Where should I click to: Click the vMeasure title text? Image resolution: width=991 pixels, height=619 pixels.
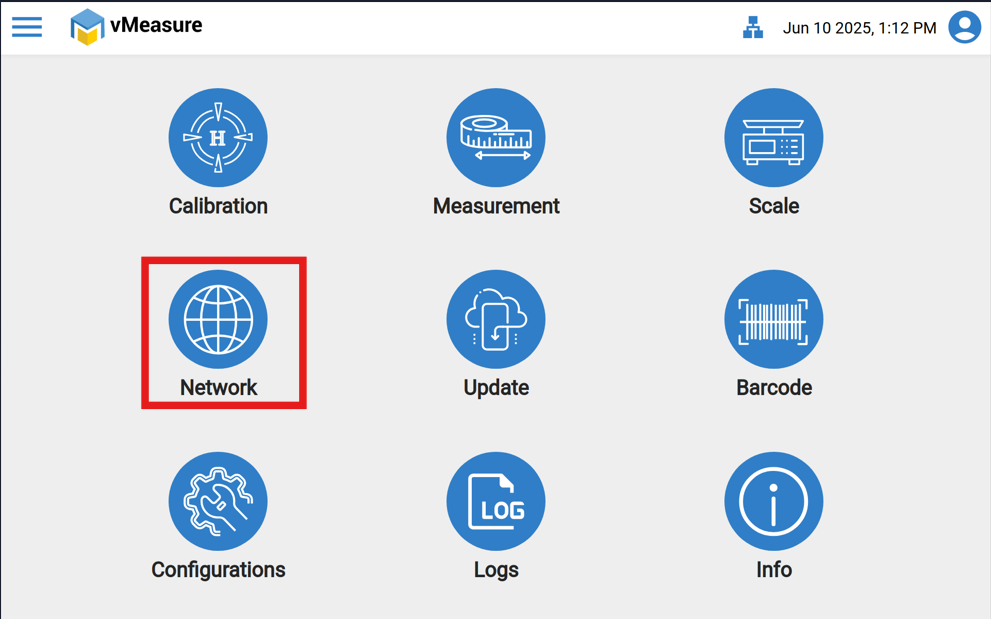156,26
